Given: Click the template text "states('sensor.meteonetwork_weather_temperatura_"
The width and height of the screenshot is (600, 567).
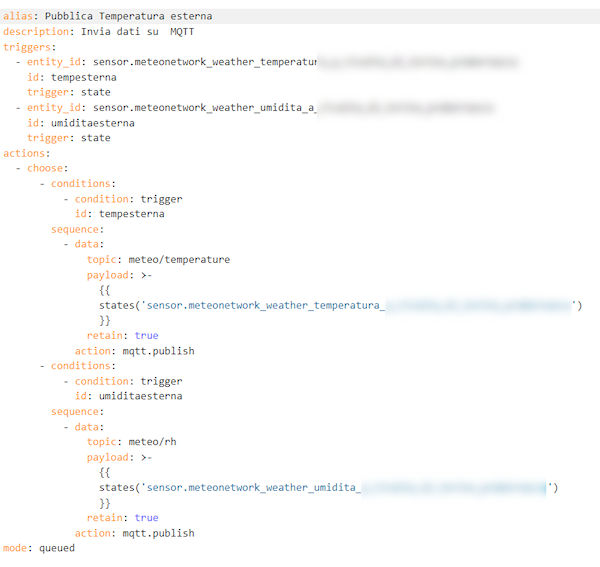Looking at the screenshot, I should pos(242,305).
